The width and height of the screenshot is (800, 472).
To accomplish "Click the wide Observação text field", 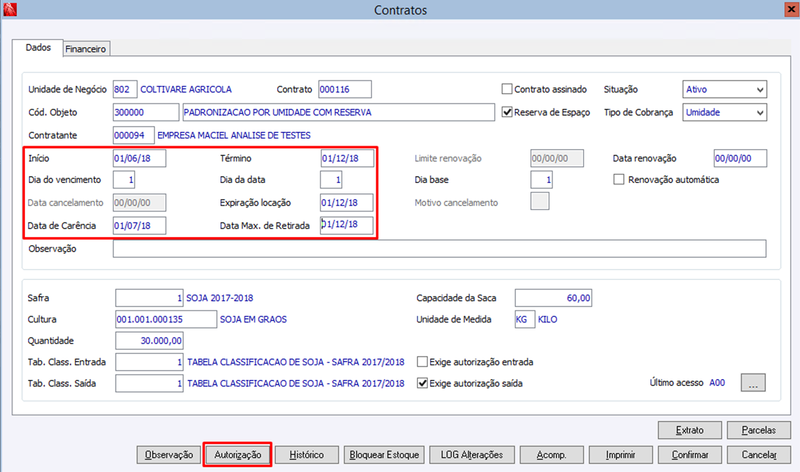I will pos(439,249).
